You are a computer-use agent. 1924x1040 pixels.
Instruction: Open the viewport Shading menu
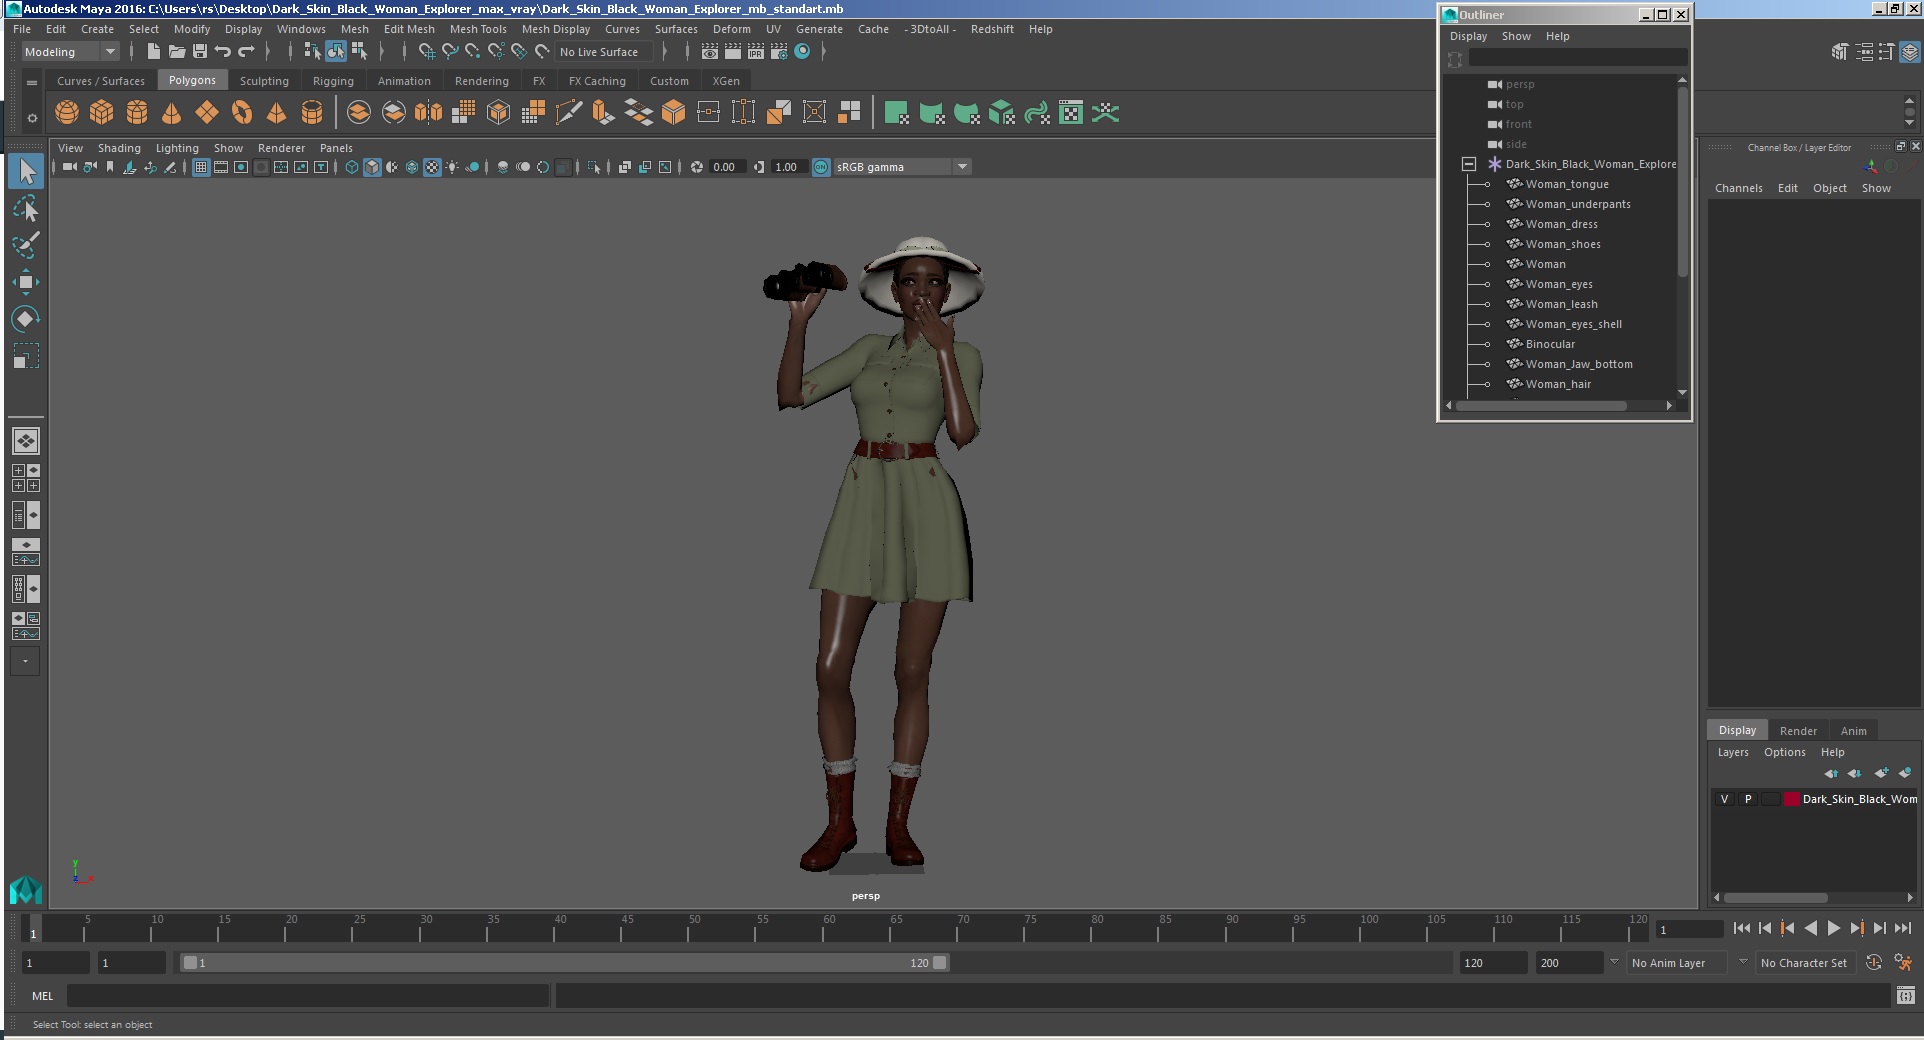119,148
